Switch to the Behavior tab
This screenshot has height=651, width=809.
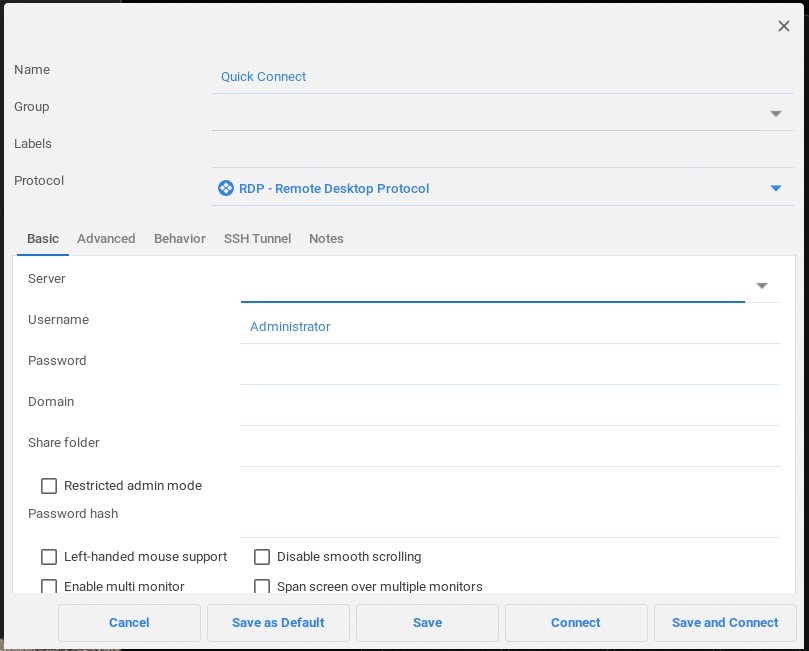[x=179, y=239]
